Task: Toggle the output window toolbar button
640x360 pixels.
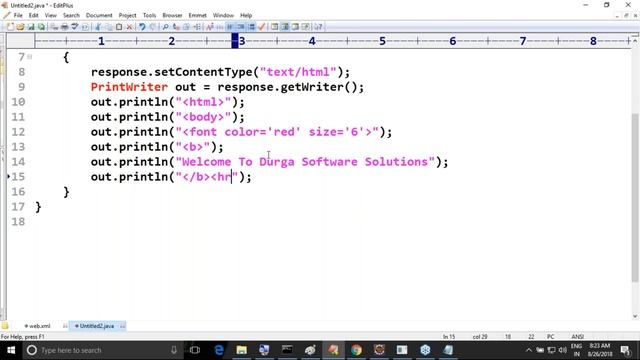Action: [295, 27]
